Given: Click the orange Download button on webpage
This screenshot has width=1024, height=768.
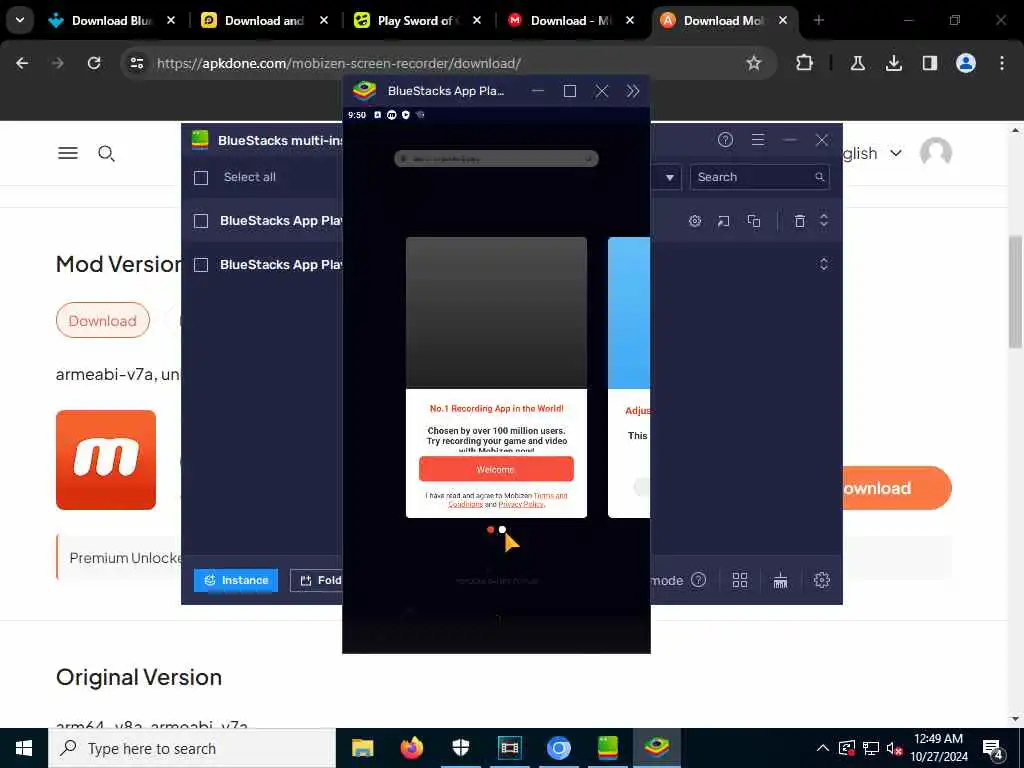Looking at the screenshot, I should 895,488.
